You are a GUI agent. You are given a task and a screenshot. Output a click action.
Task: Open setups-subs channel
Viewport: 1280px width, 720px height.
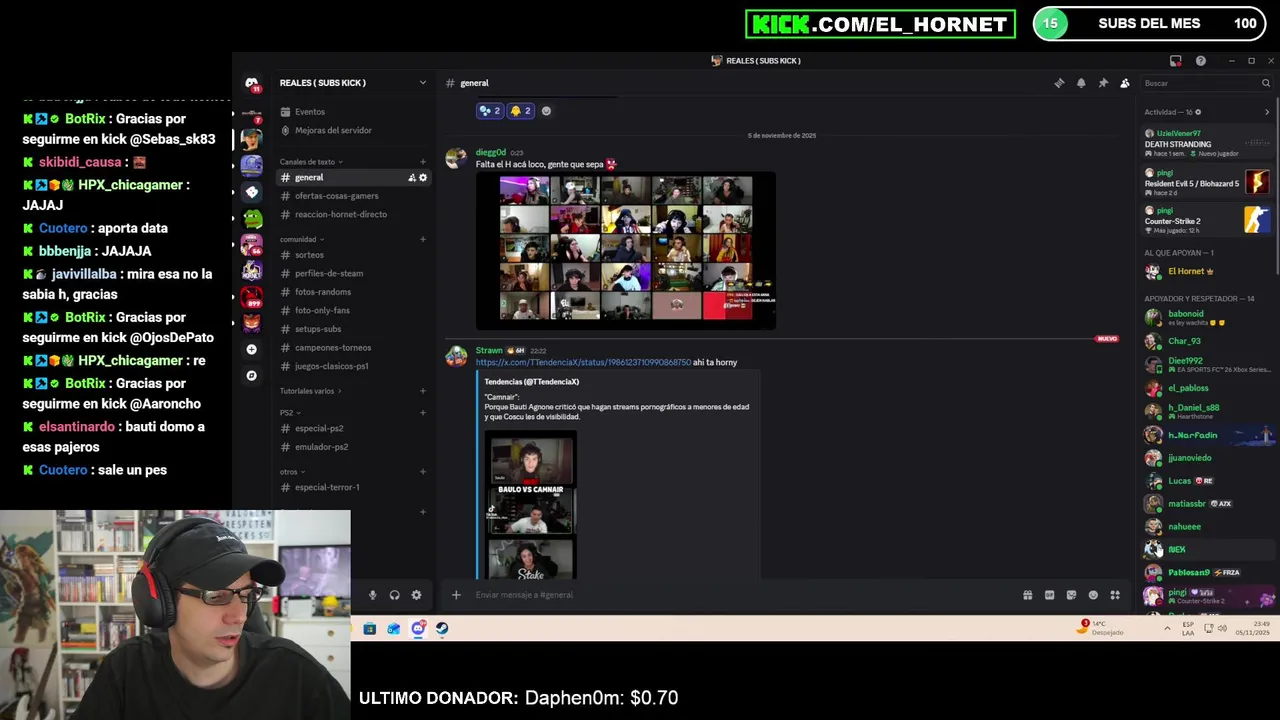click(x=353, y=329)
